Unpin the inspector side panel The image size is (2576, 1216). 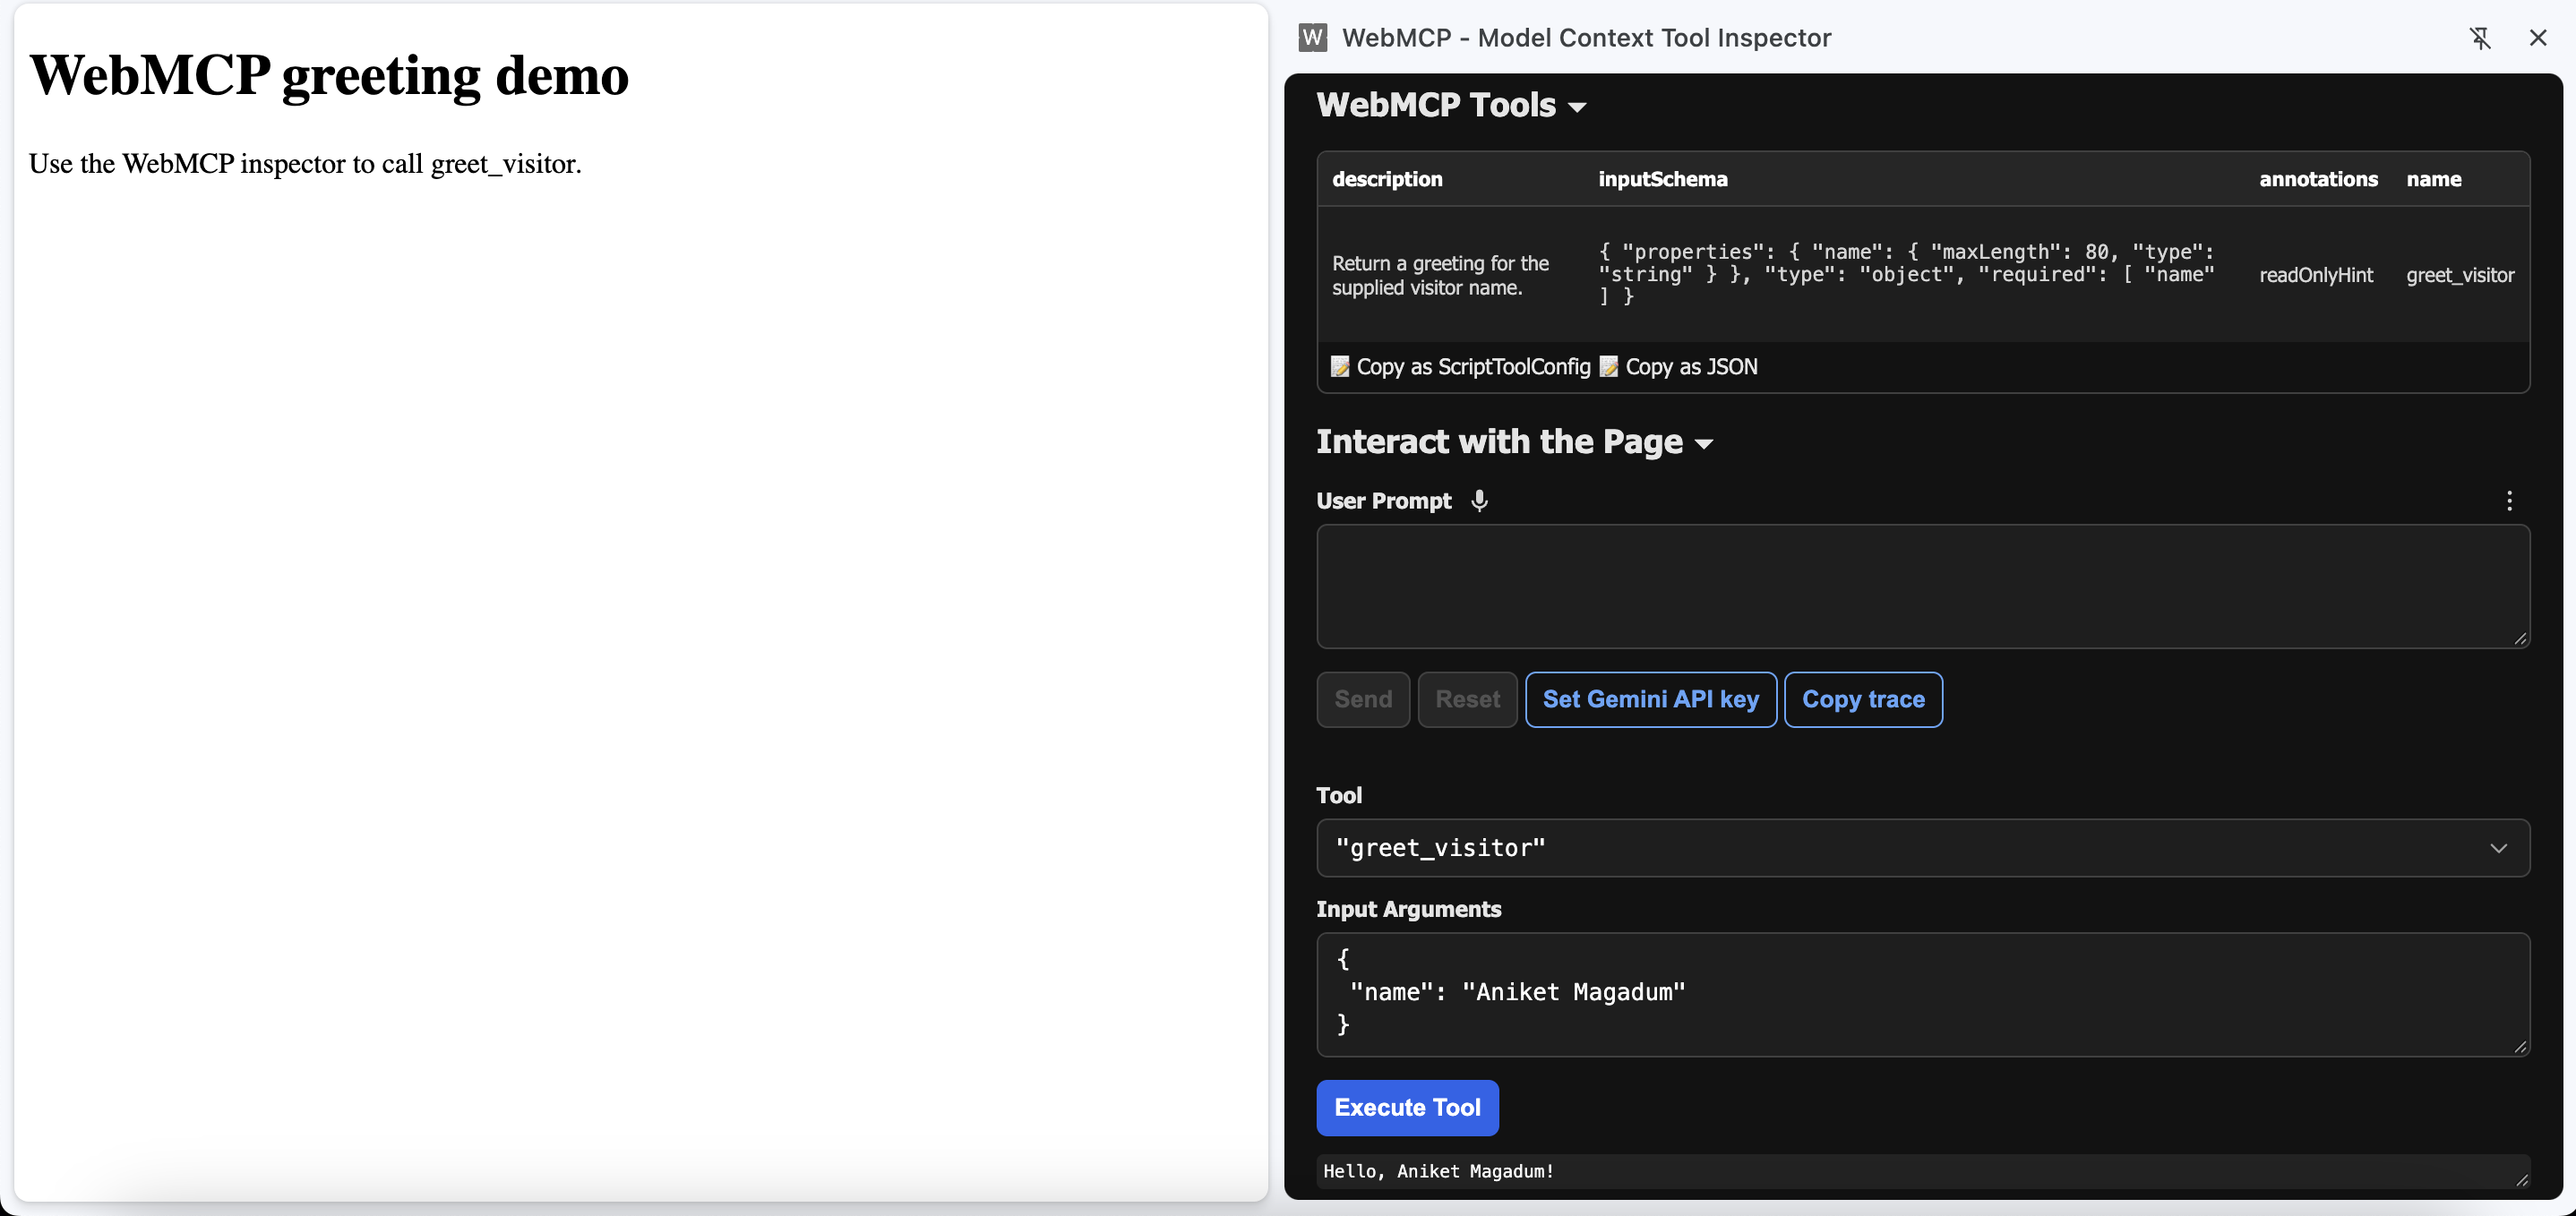click(2480, 38)
